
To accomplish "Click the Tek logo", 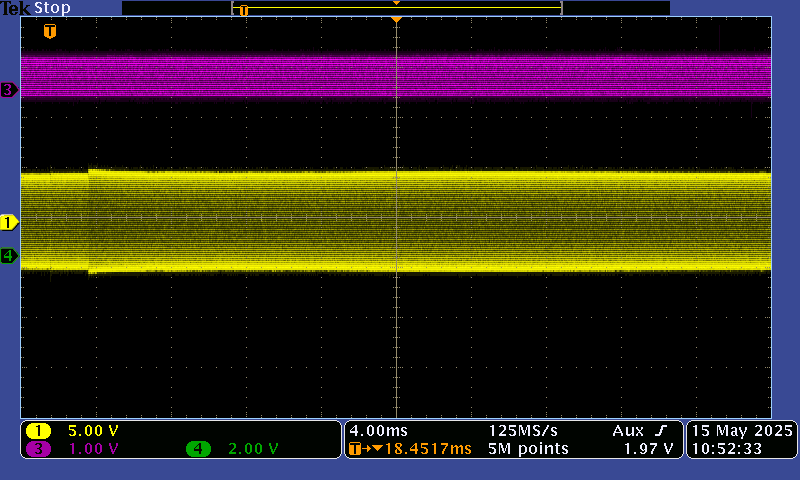I will pyautogui.click(x=15, y=8).
